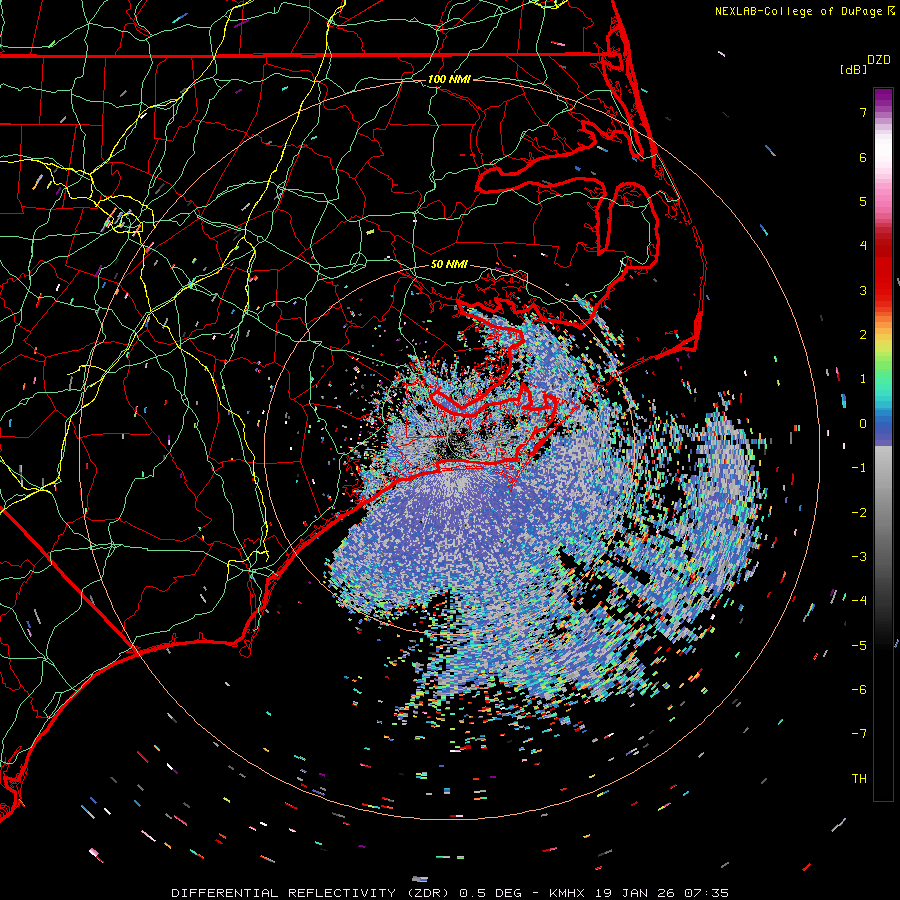Click the -1 value on color scale
Screen dimensions: 900x900
click(x=859, y=468)
